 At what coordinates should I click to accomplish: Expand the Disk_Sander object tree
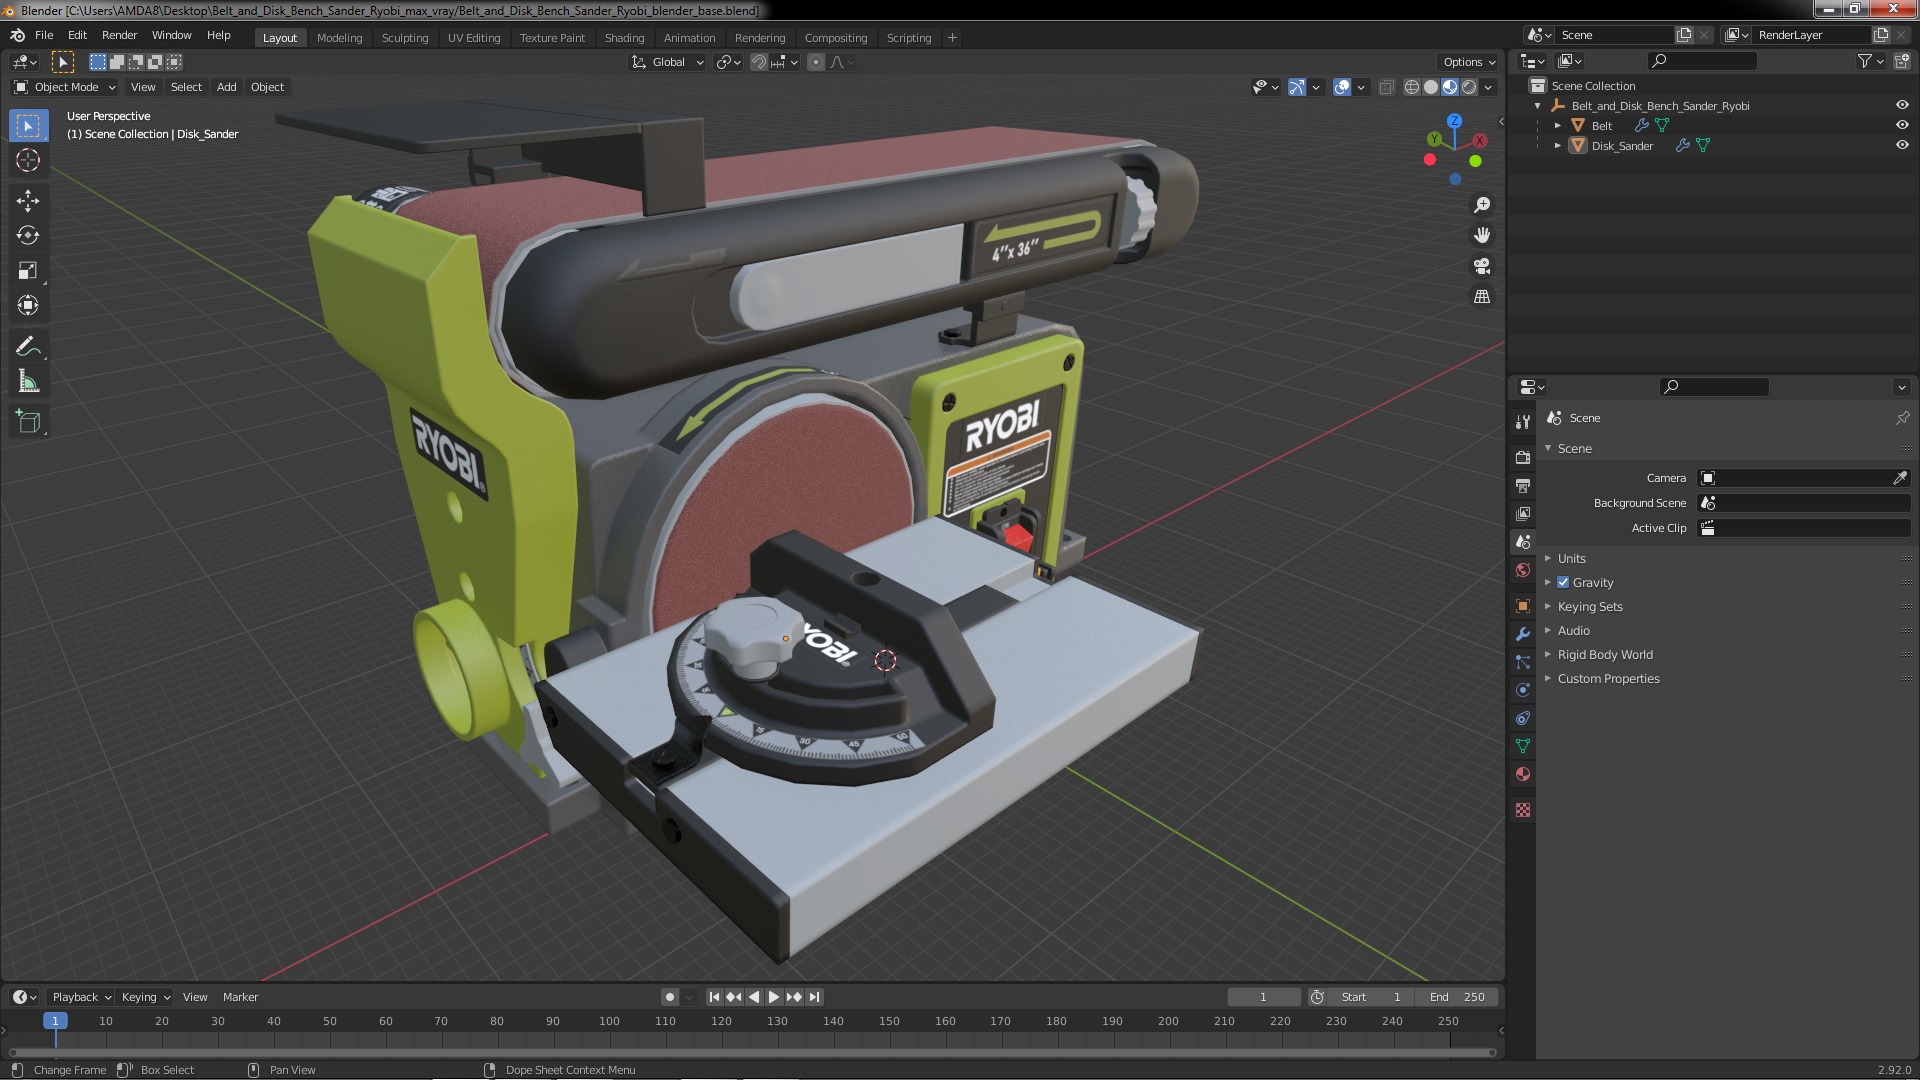[x=1557, y=146]
